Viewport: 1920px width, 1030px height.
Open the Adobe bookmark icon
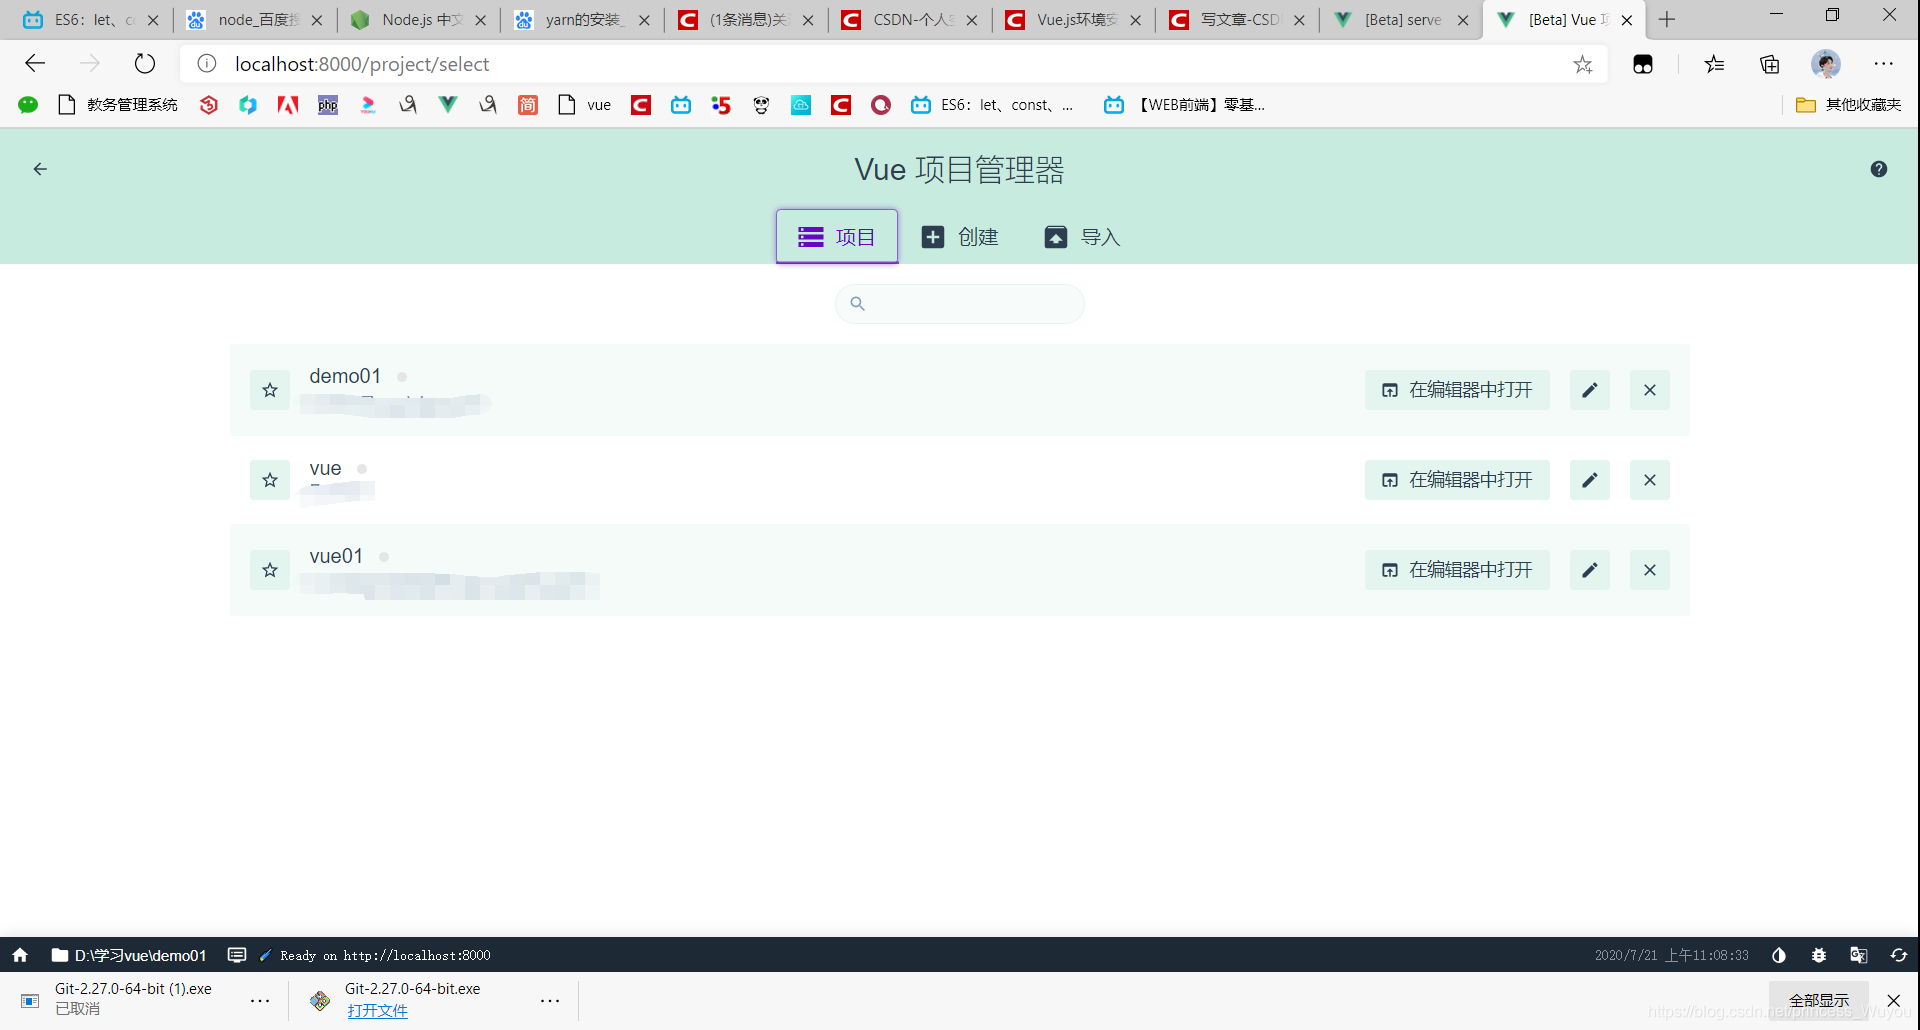[288, 105]
